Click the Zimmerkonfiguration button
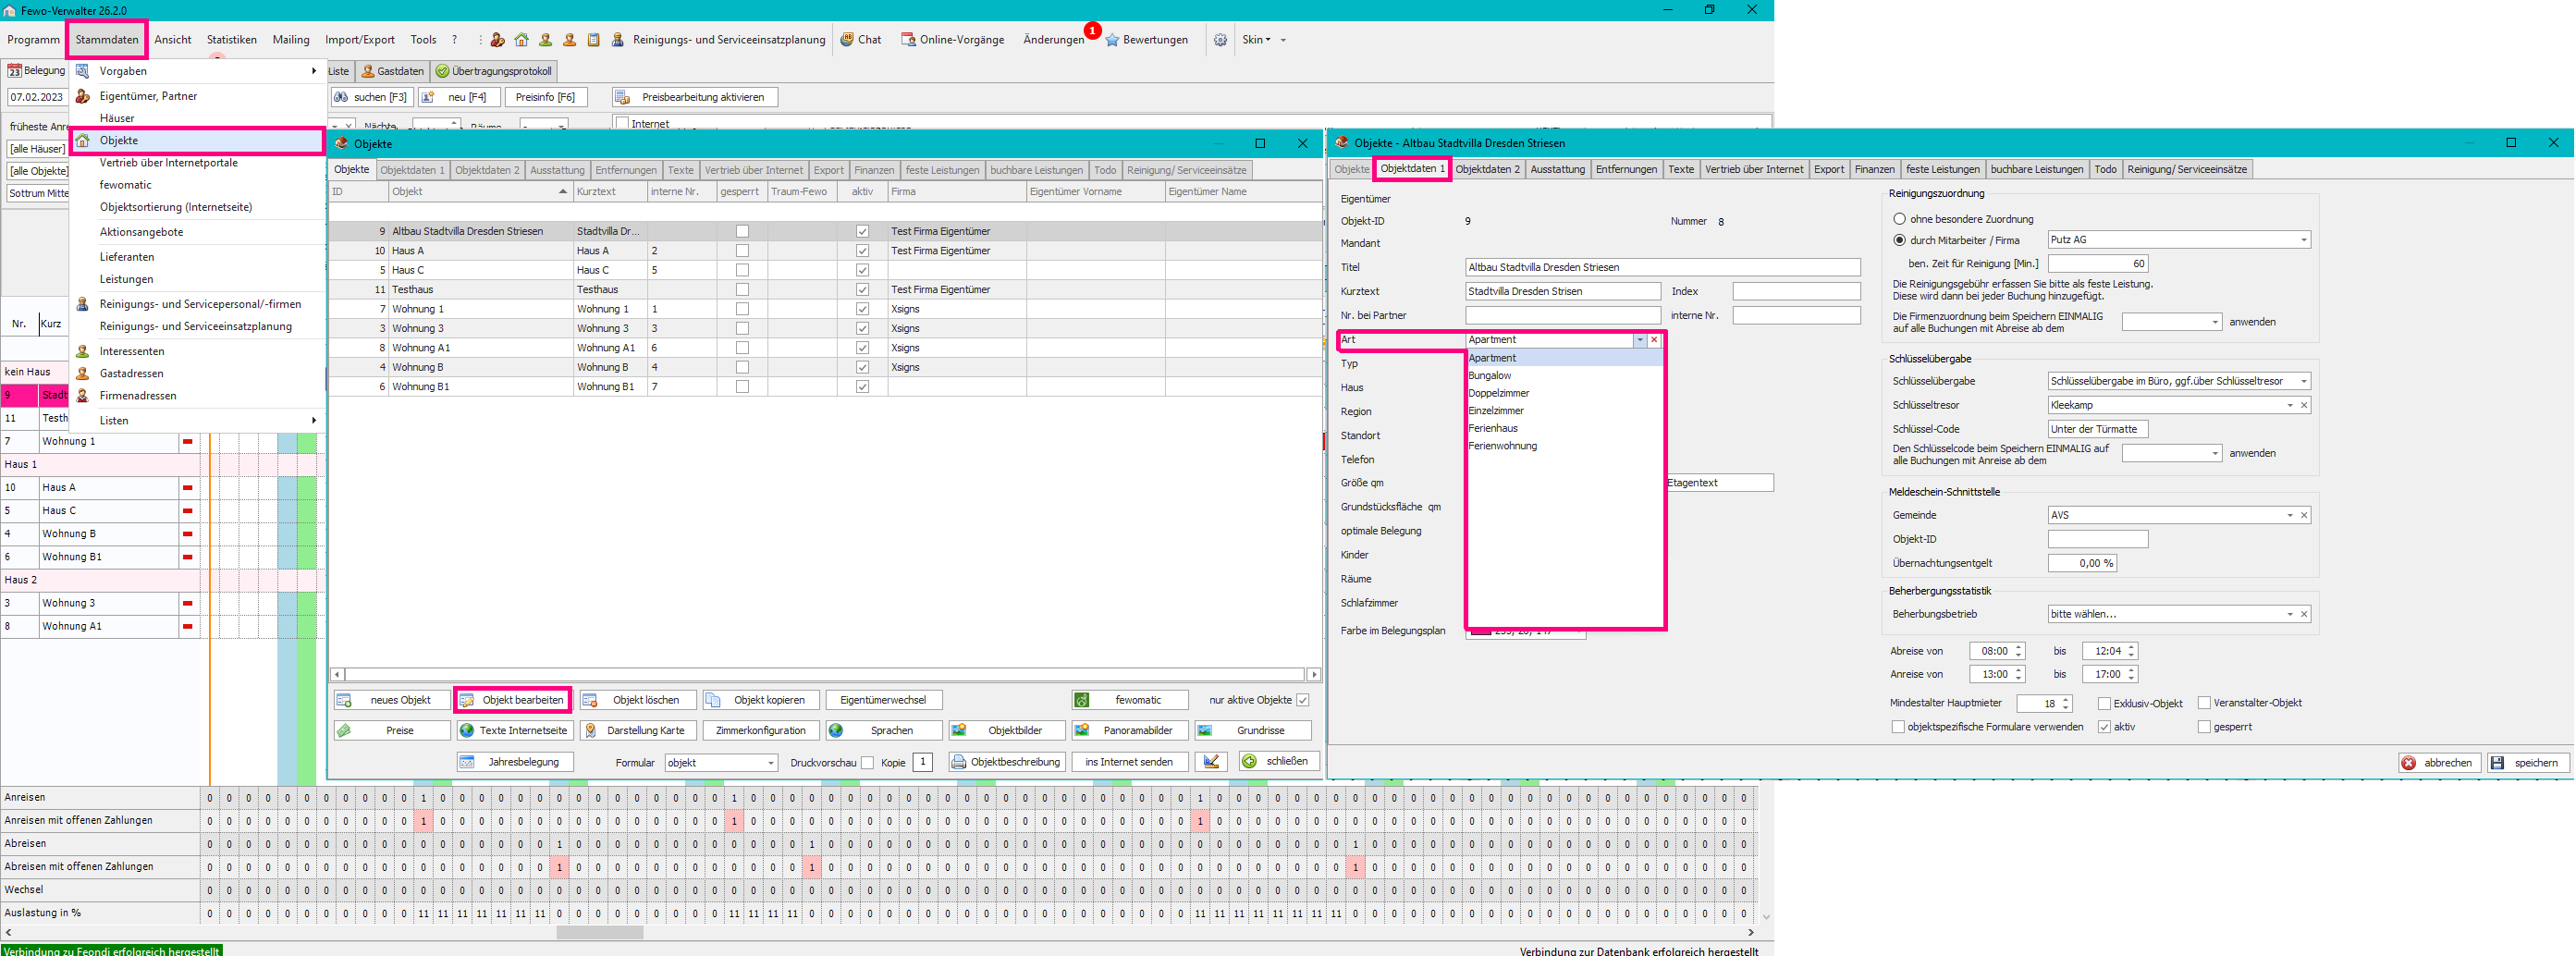The image size is (2576, 956). point(761,731)
